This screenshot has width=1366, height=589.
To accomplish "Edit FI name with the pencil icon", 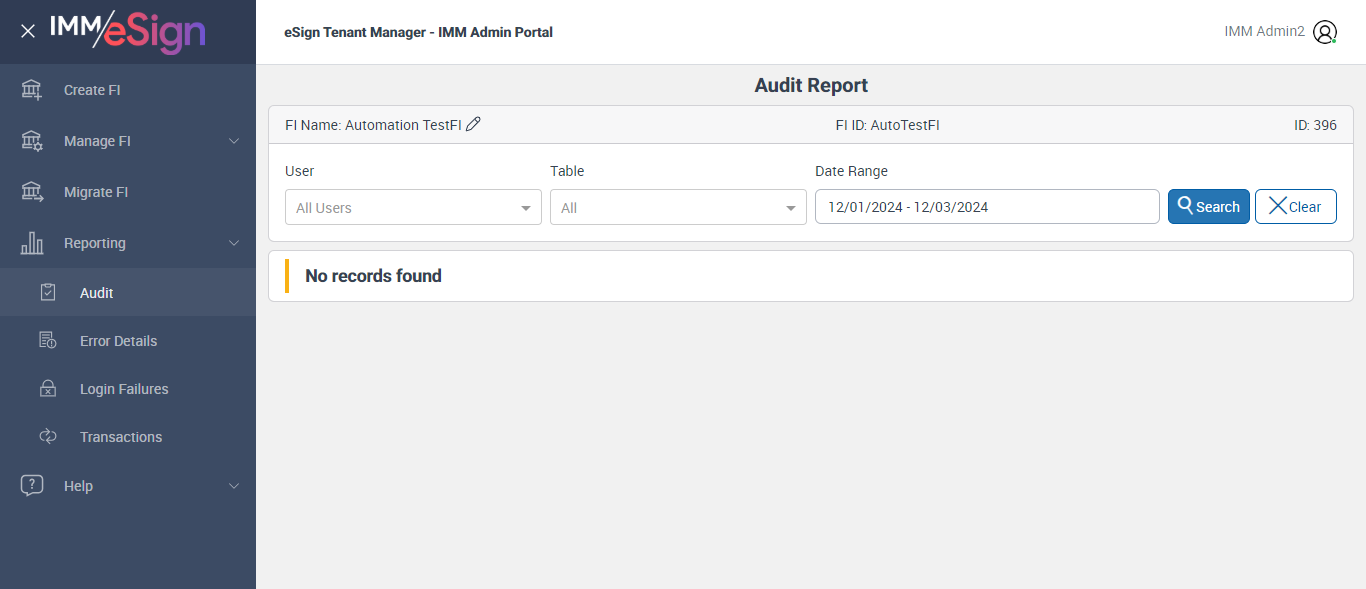I will 474,124.
